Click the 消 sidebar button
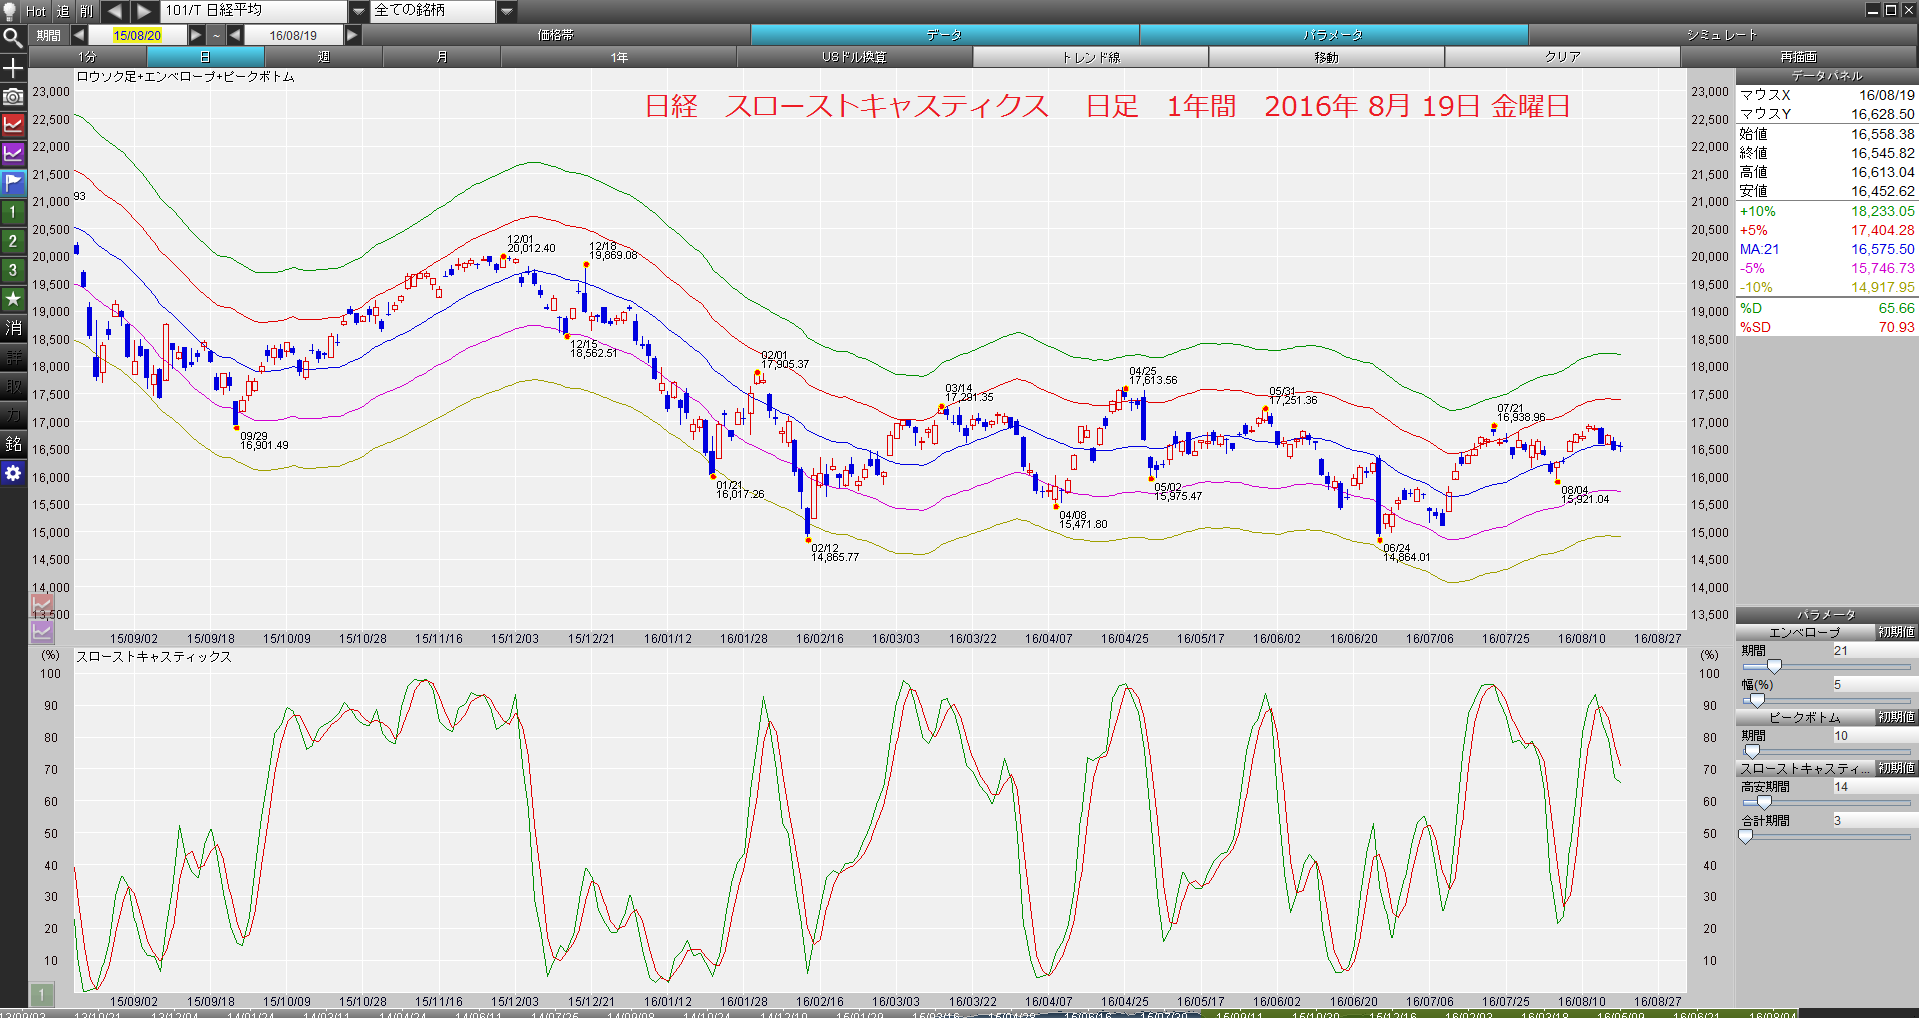Screen dimensions: 1919x1018 point(13,328)
